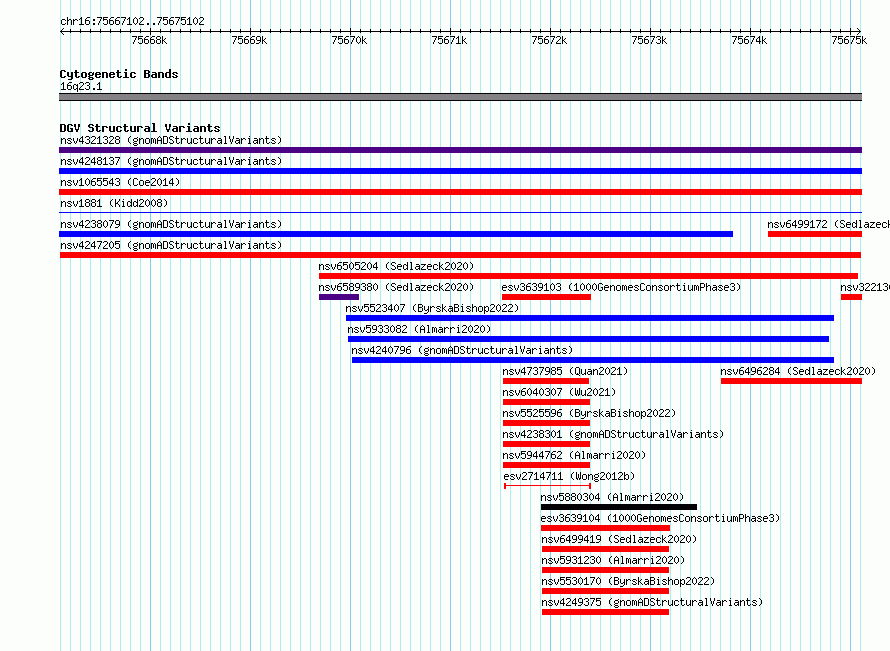Image resolution: width=890 pixels, height=651 pixels.
Task: Open nsv4238301 gnomADStructuralVariants label
Action: [x=614, y=434]
